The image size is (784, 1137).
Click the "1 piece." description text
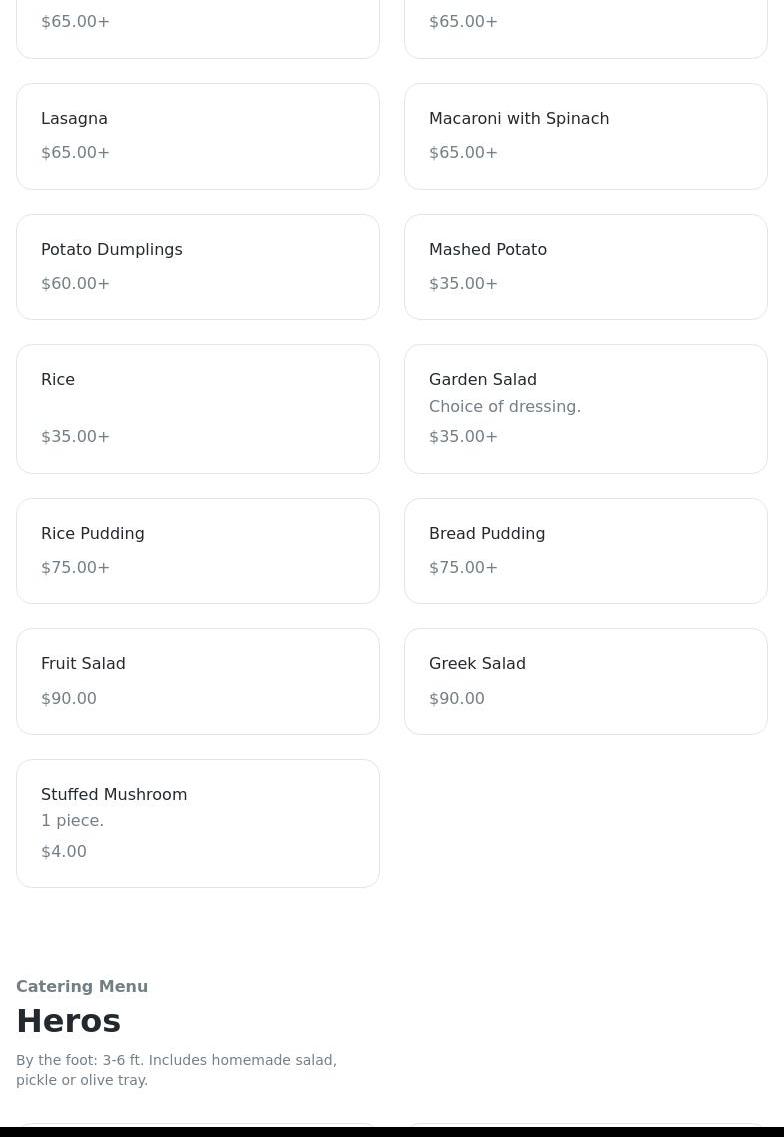tap(72, 821)
